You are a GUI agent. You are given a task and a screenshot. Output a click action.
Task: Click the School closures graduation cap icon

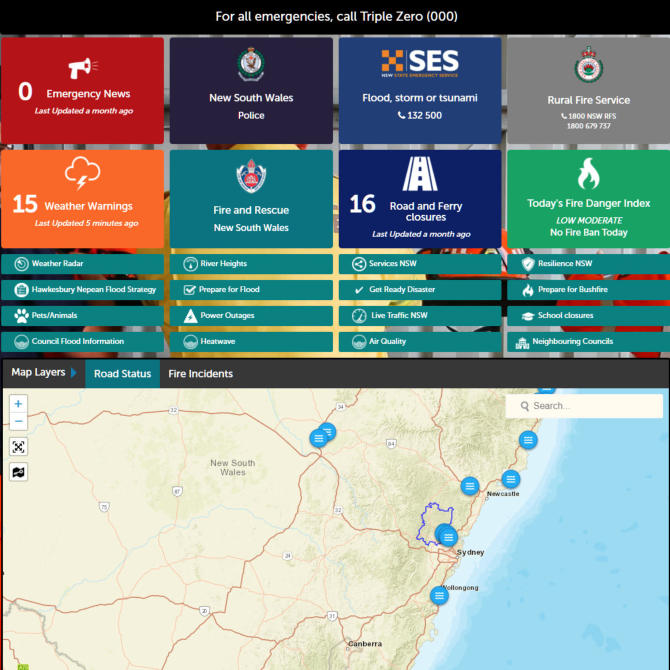coord(528,316)
